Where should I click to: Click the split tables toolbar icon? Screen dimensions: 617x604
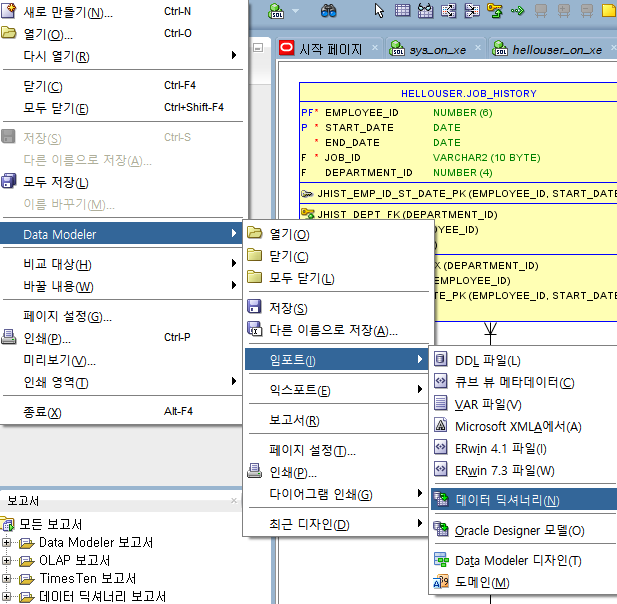pos(449,11)
